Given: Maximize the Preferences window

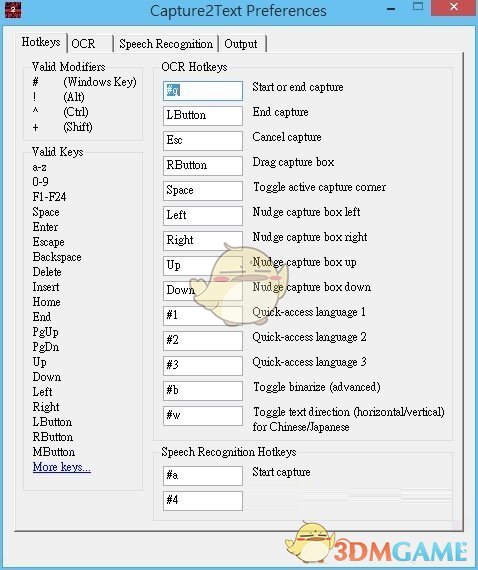Looking at the screenshot, I should click(x=418, y=7).
